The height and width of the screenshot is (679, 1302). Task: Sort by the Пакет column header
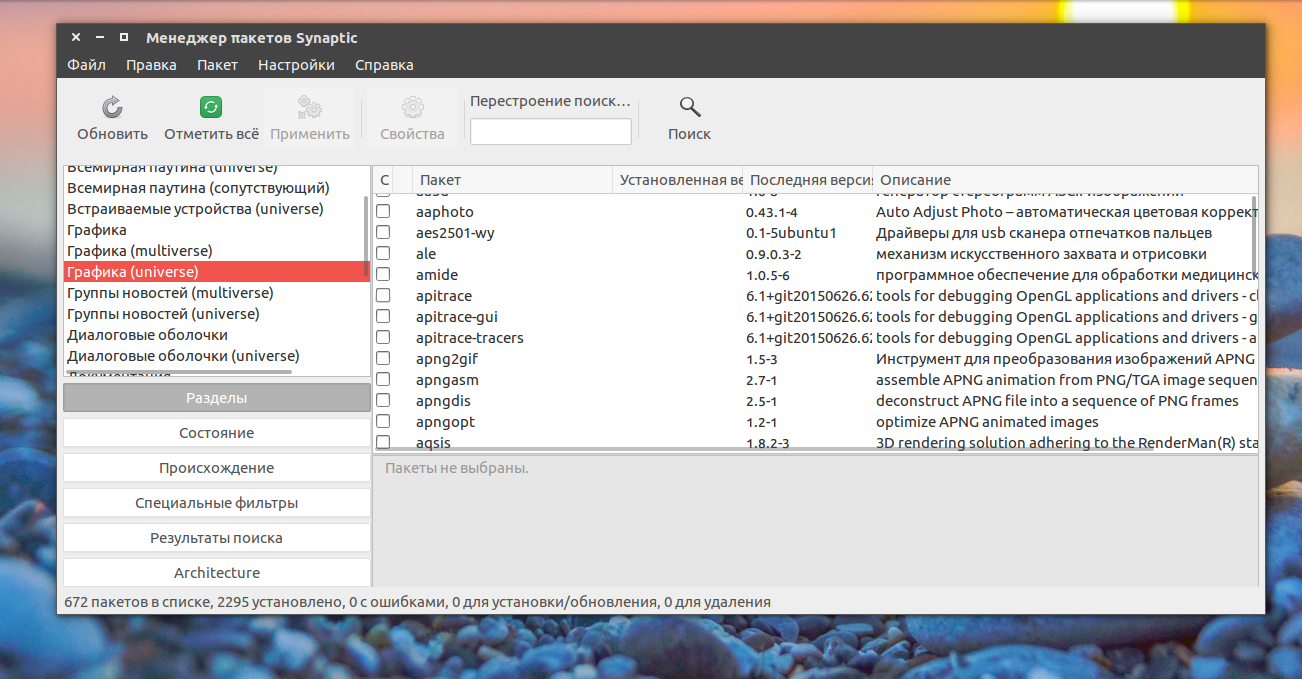[x=512, y=180]
